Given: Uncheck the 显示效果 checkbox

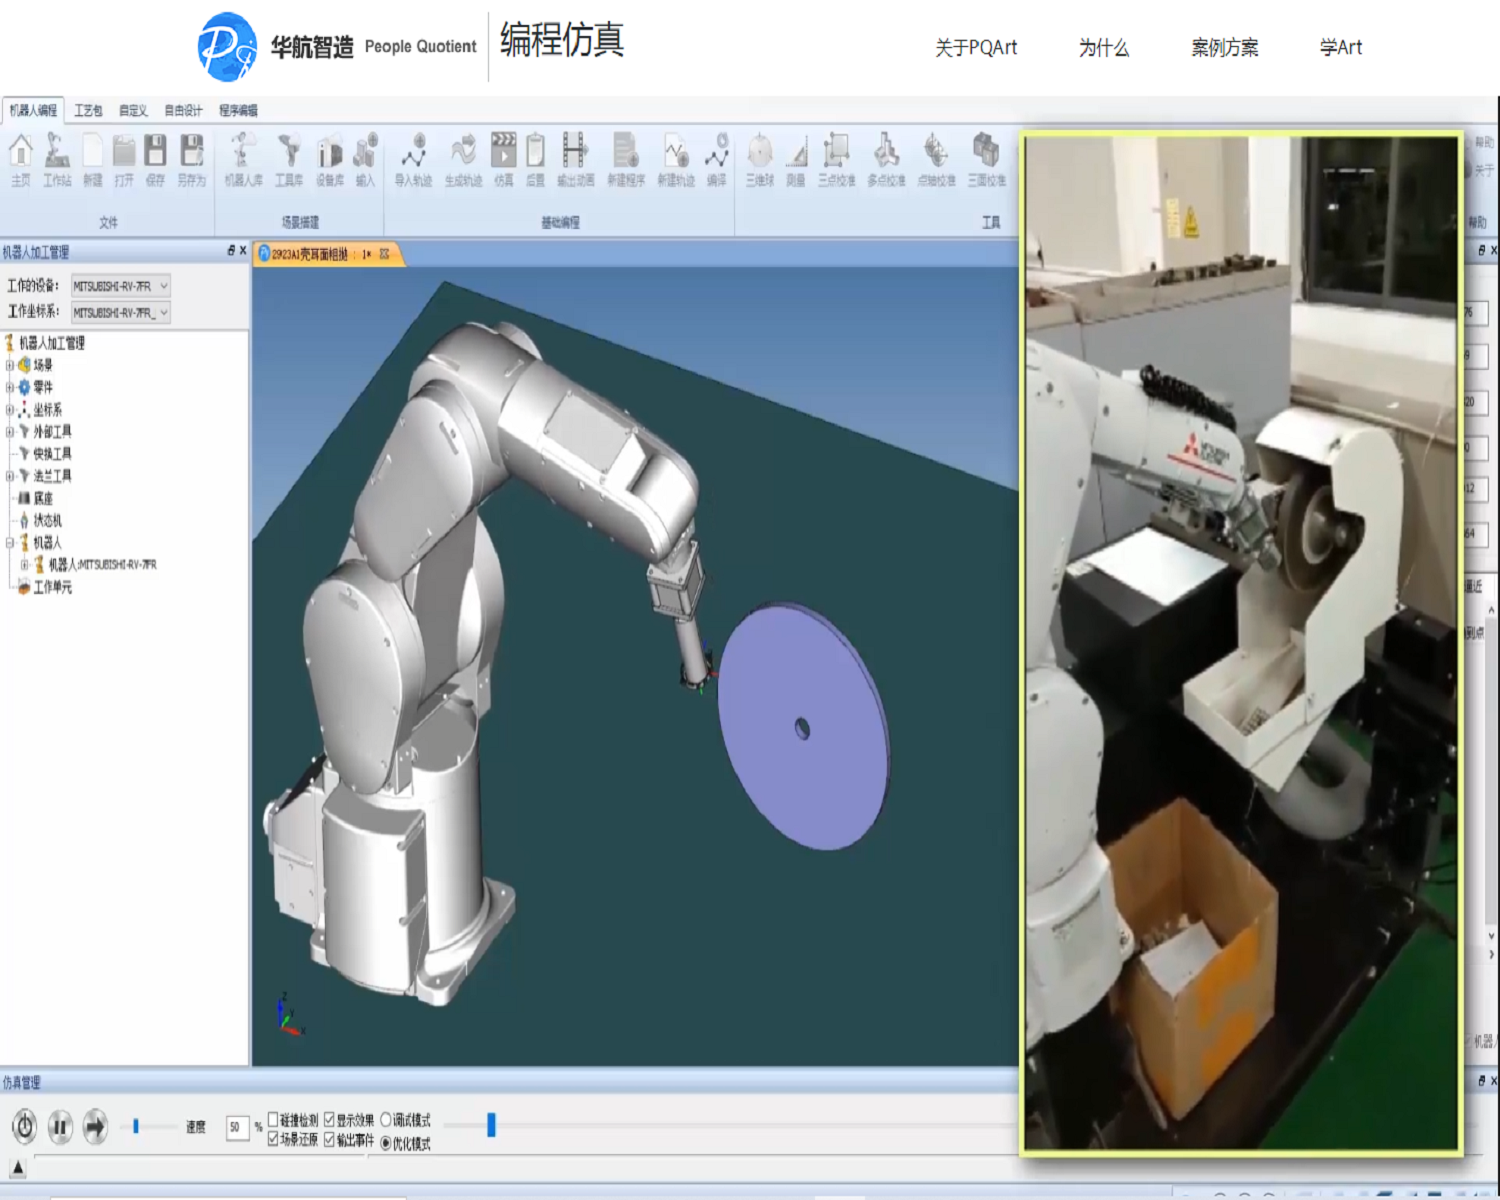Looking at the screenshot, I should click(x=329, y=1119).
